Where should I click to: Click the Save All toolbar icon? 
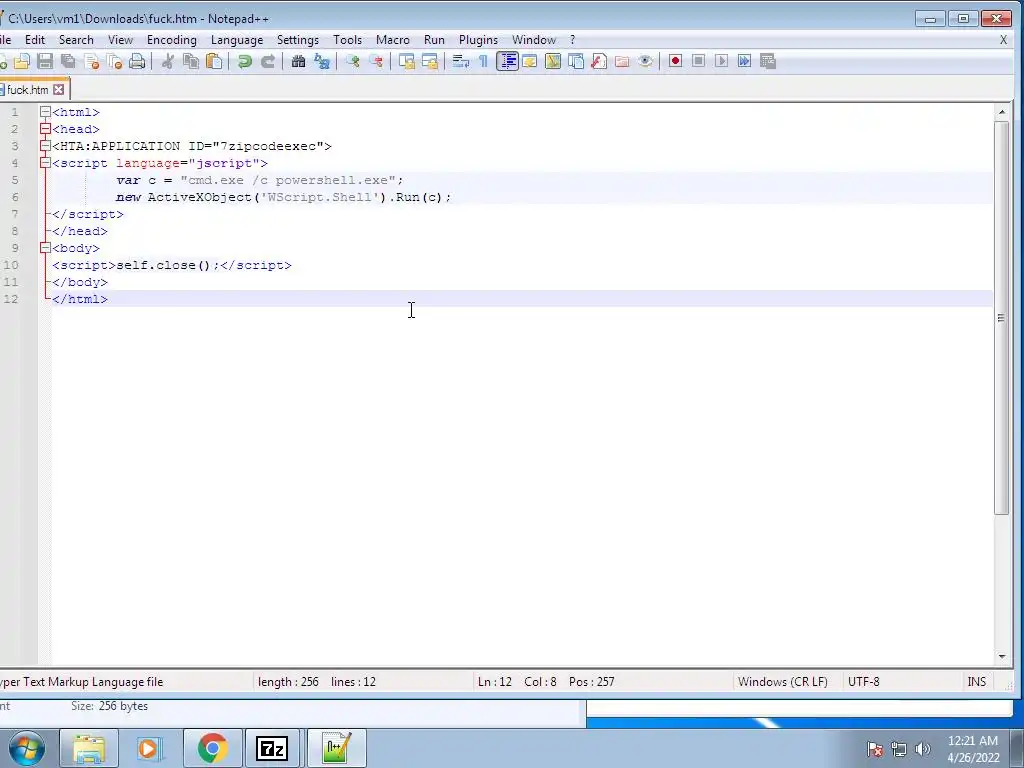coord(68,61)
